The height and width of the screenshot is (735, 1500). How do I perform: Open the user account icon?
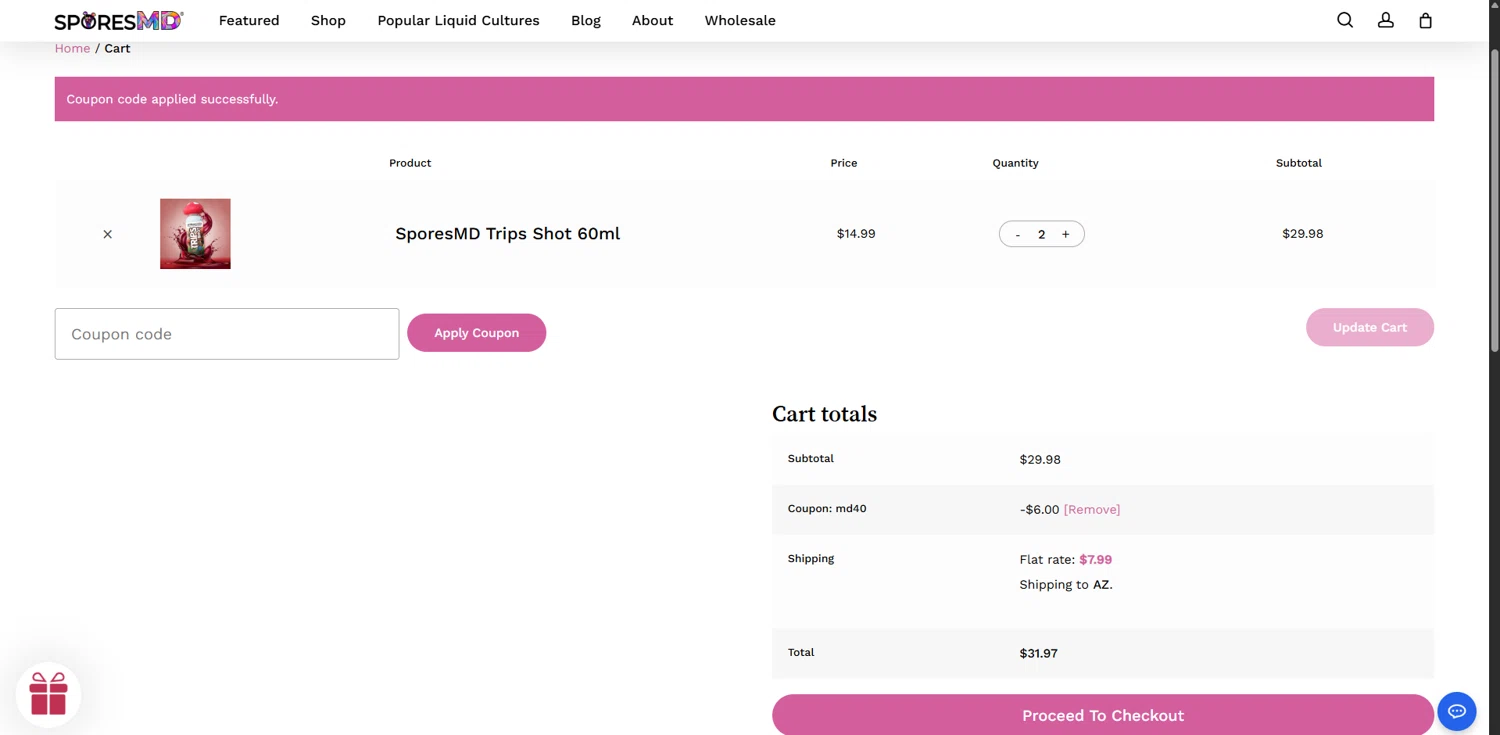(x=1386, y=20)
